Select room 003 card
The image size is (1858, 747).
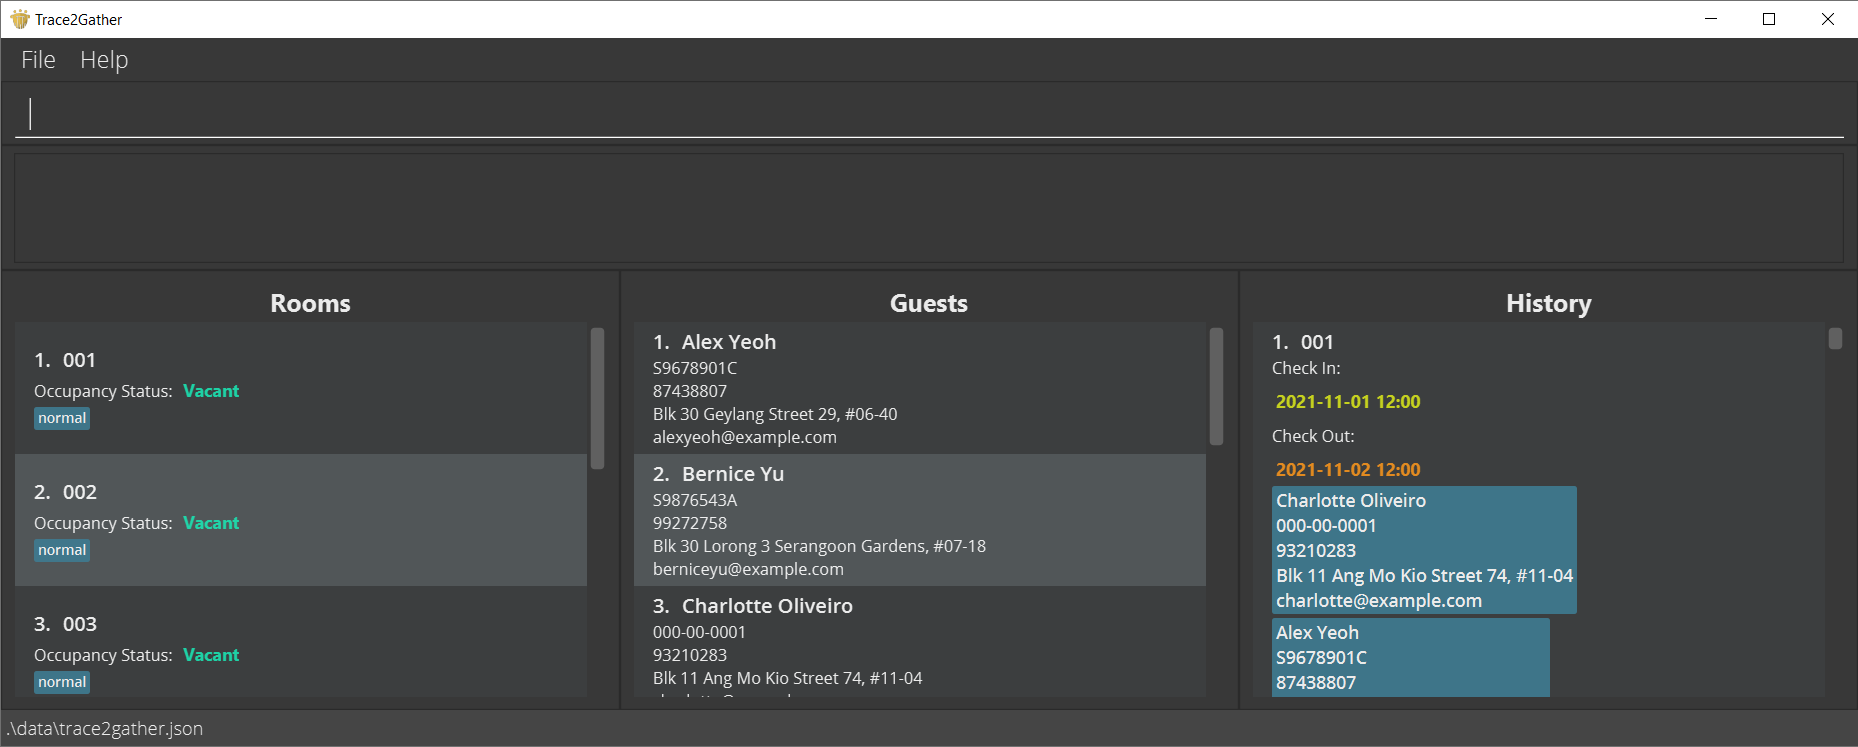coord(301,642)
